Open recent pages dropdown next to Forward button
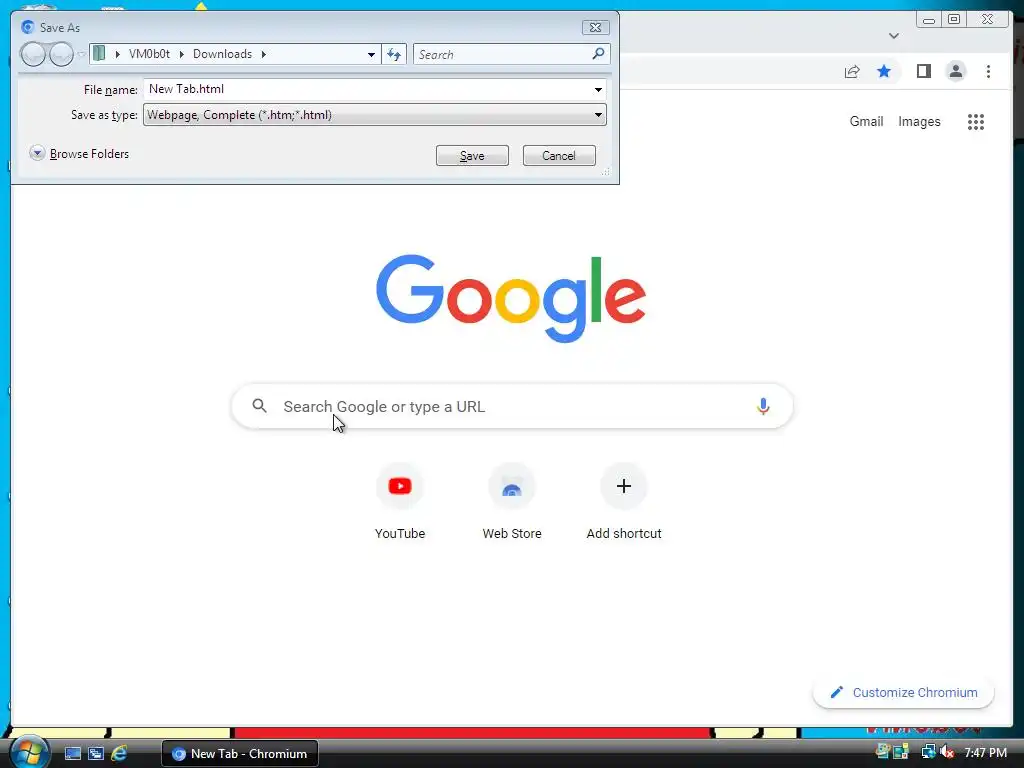This screenshot has height=768, width=1024. [x=82, y=54]
